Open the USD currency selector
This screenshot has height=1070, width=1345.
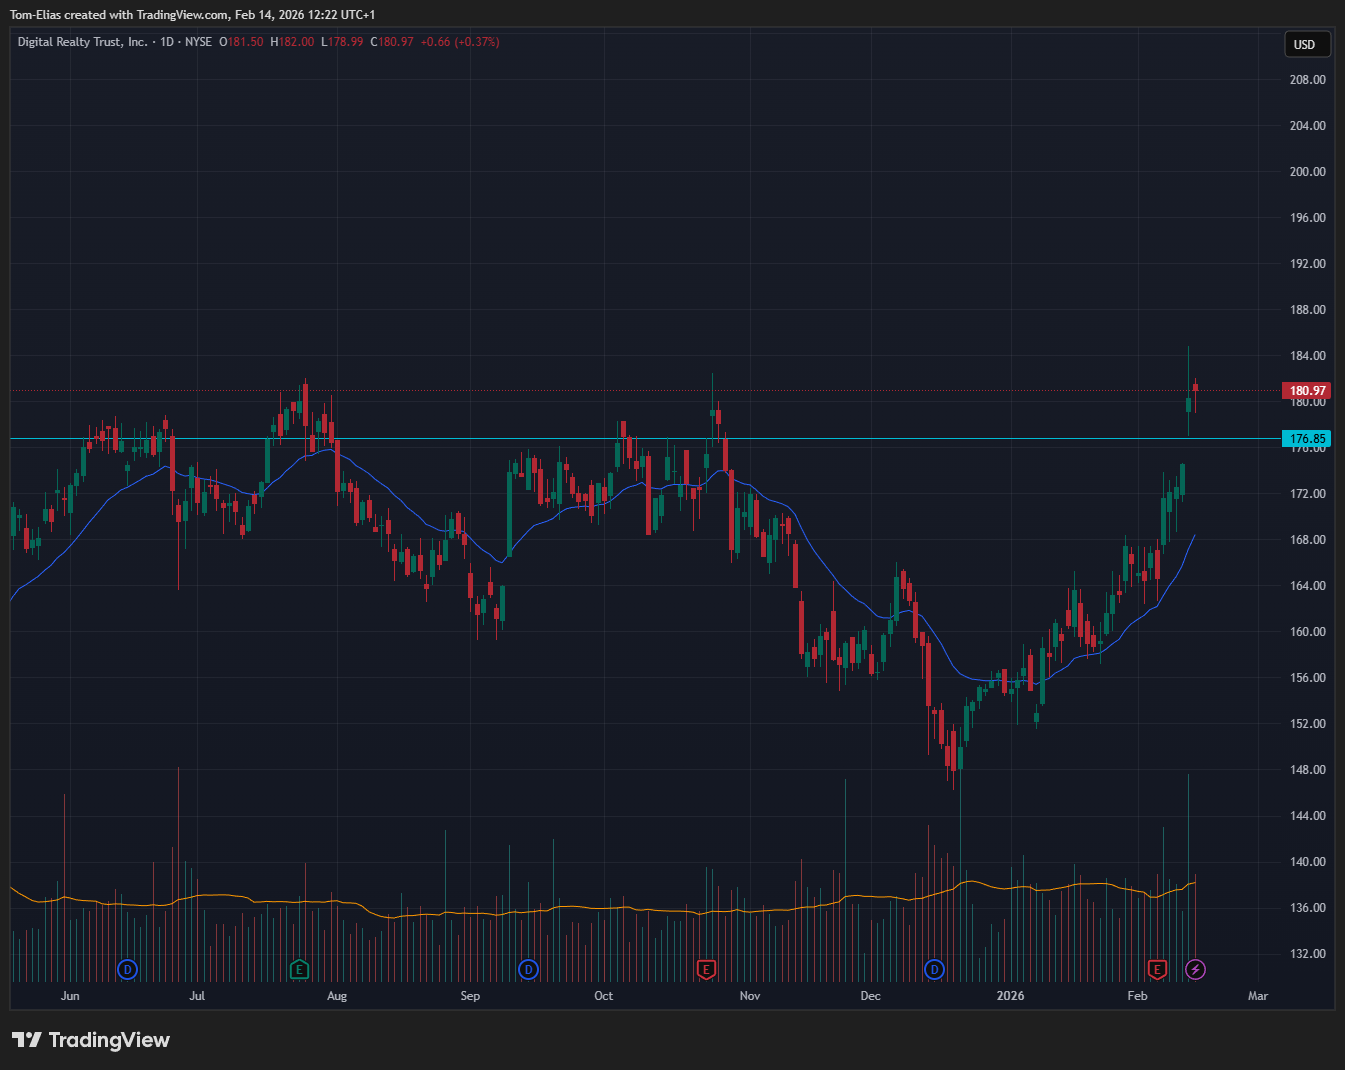click(x=1307, y=44)
